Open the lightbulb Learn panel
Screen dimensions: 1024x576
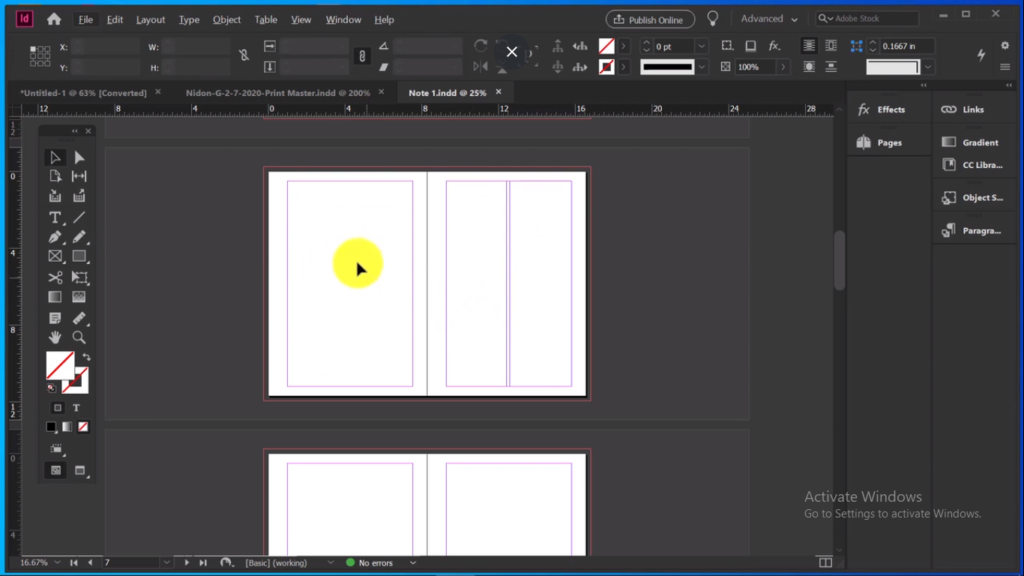pos(712,19)
